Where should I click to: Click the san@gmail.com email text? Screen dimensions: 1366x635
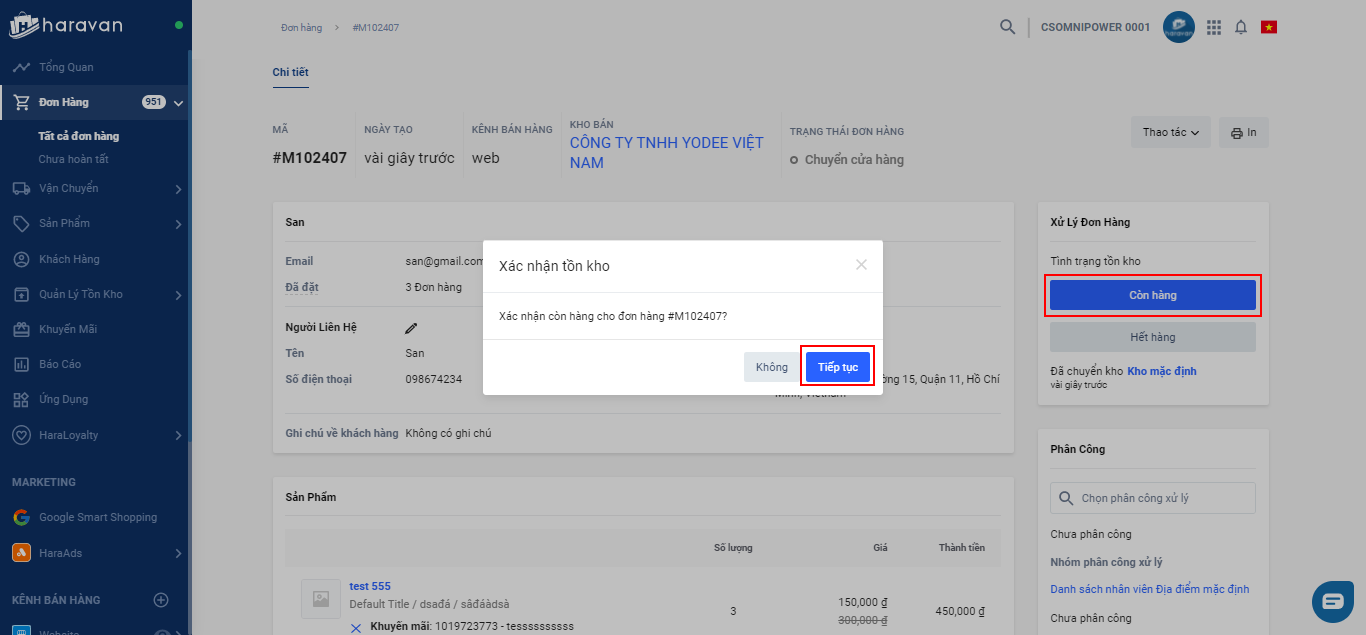pyautogui.click(x=445, y=261)
